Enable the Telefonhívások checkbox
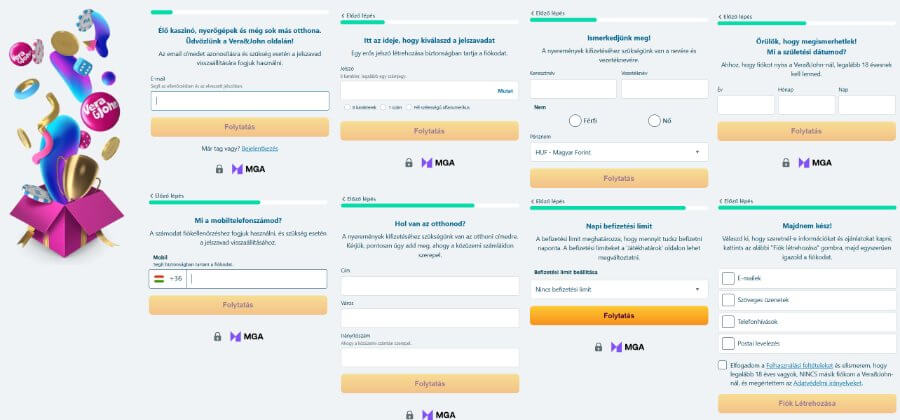Image resolution: width=900 pixels, height=420 pixels. 728,321
